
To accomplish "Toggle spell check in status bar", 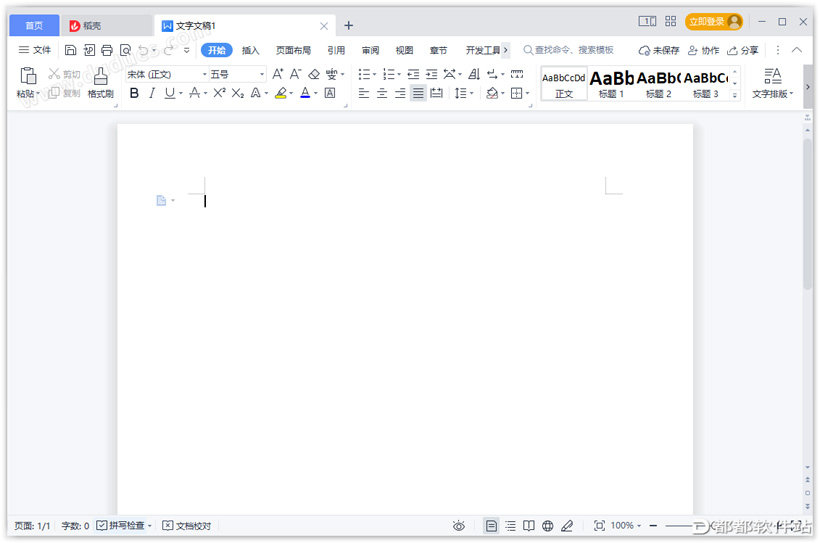I will (121, 526).
